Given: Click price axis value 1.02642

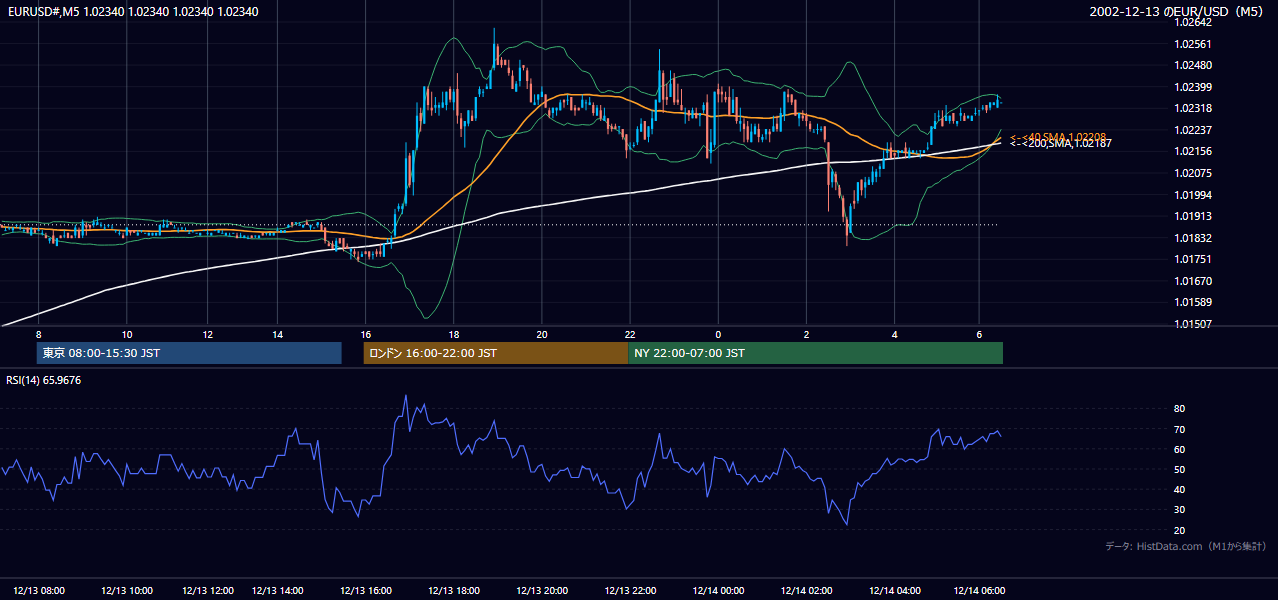Looking at the screenshot, I should click(1194, 22).
